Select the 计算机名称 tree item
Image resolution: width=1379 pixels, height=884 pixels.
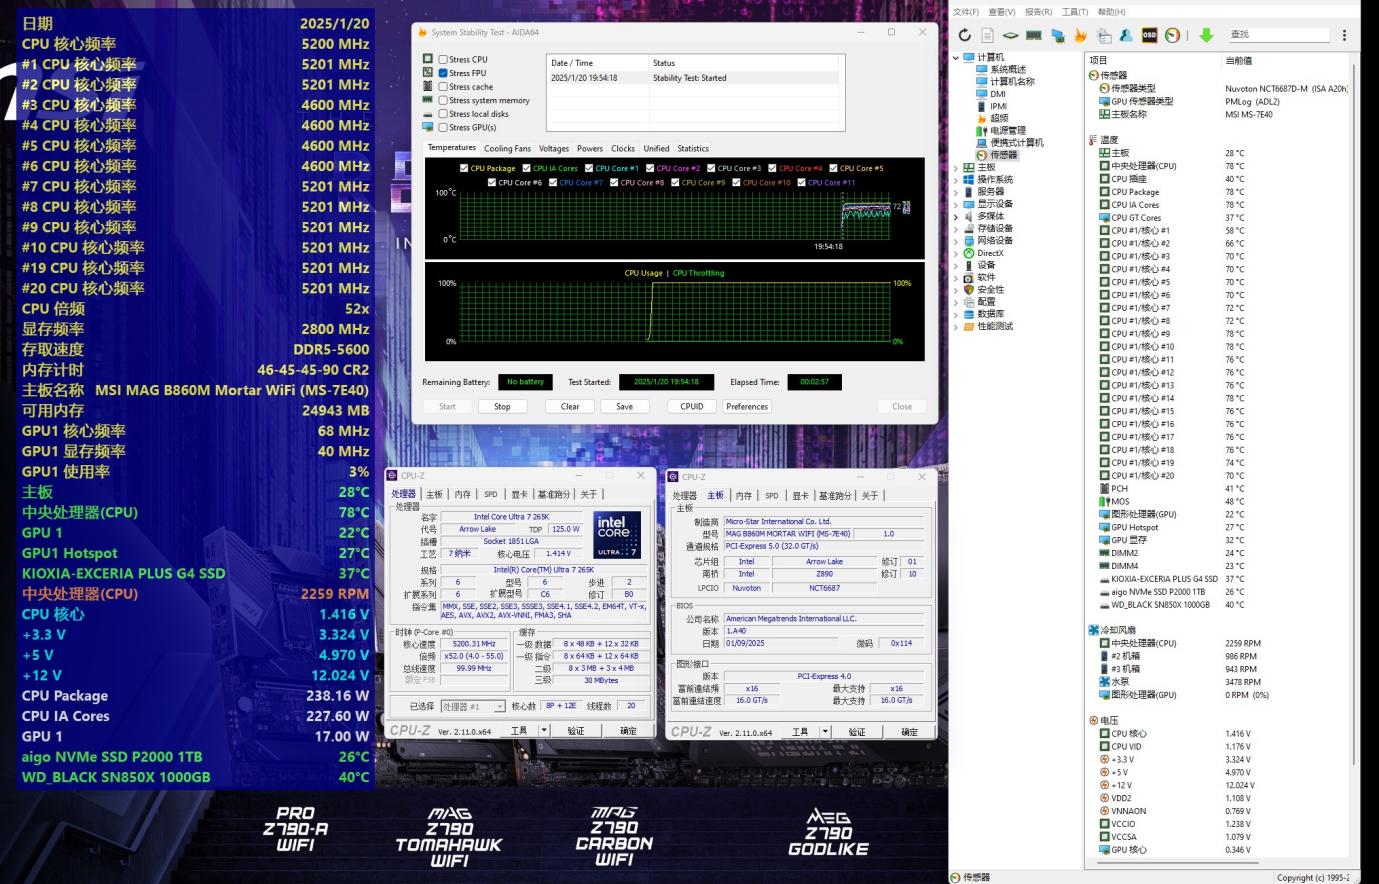point(1005,82)
